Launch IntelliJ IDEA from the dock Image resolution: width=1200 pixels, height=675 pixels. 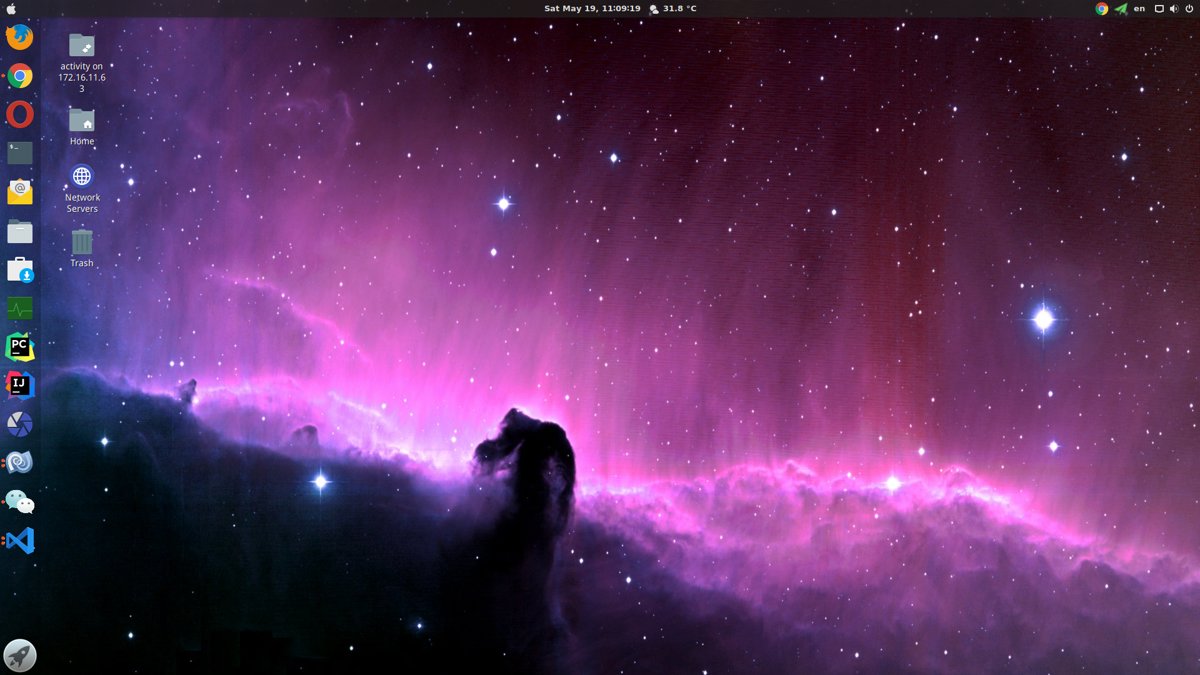point(19,385)
